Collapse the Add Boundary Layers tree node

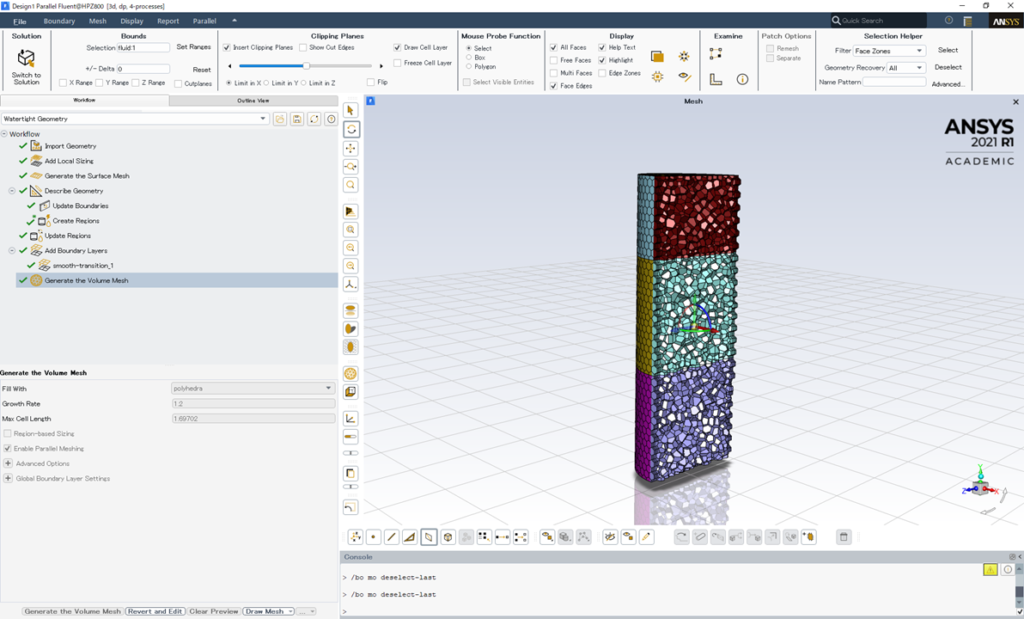pos(12,251)
